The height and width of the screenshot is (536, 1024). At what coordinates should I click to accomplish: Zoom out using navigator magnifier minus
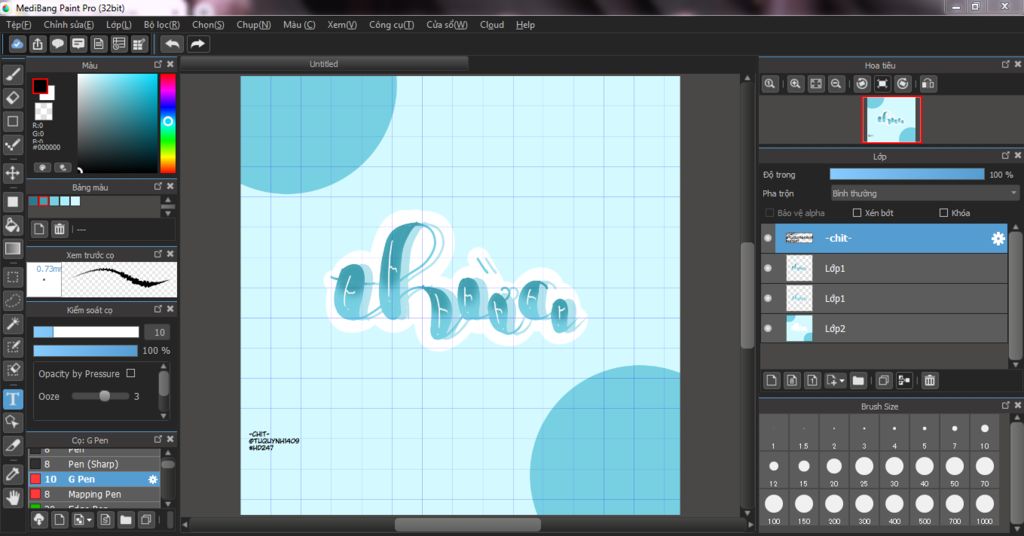pyautogui.click(x=835, y=84)
